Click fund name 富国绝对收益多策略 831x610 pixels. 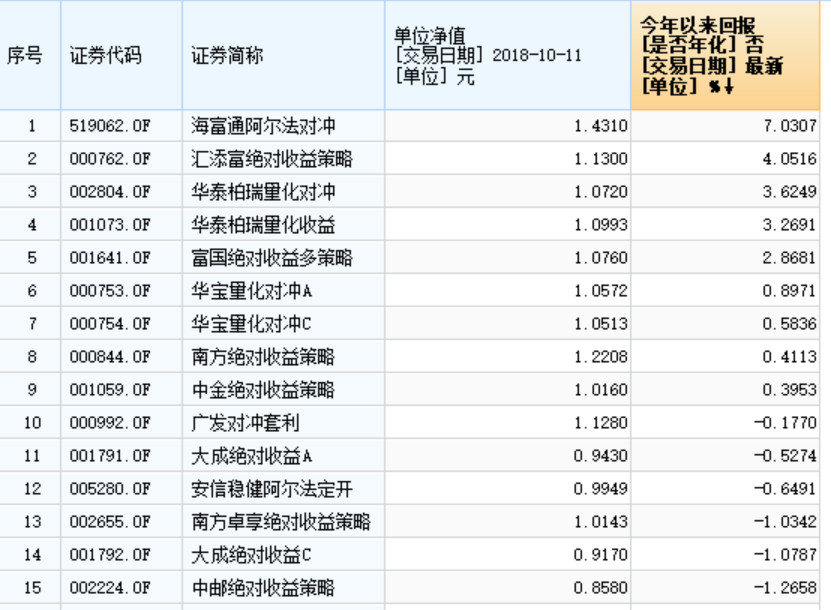pos(272,258)
